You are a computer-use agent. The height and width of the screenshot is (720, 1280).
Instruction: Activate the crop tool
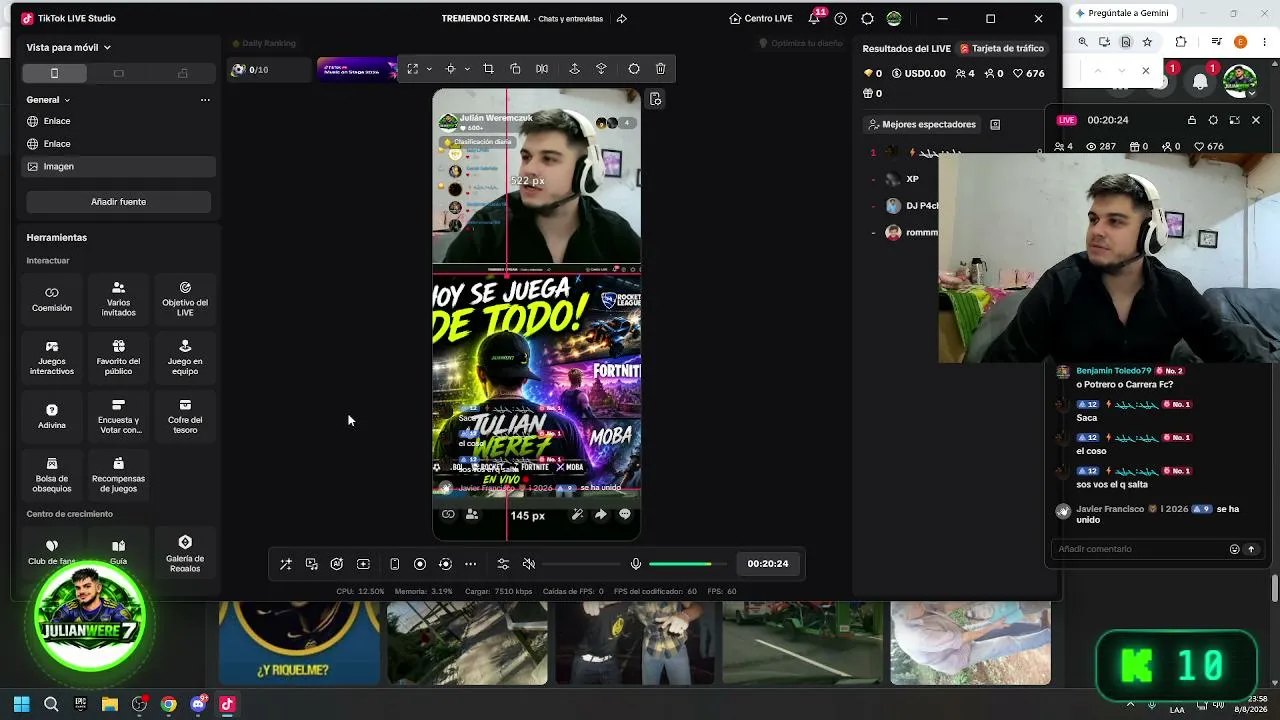[x=488, y=69]
